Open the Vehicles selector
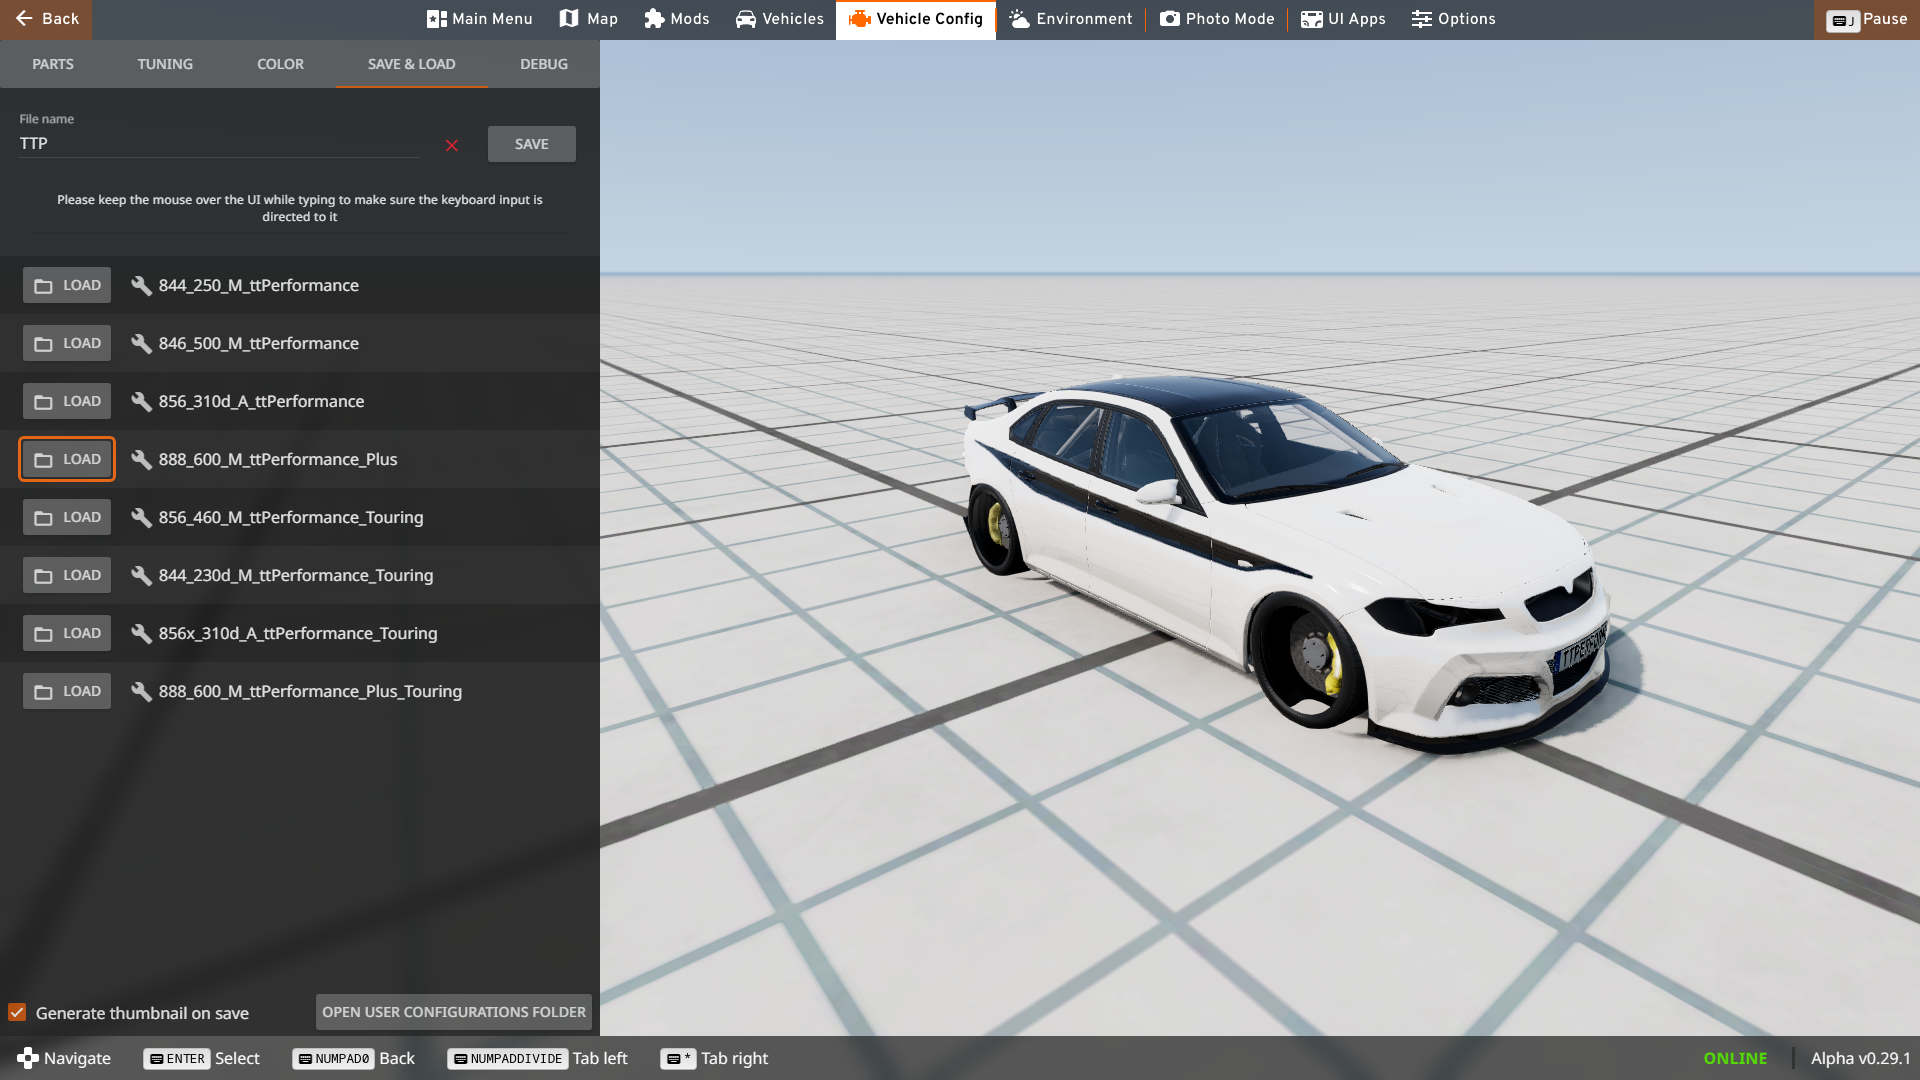 [779, 19]
